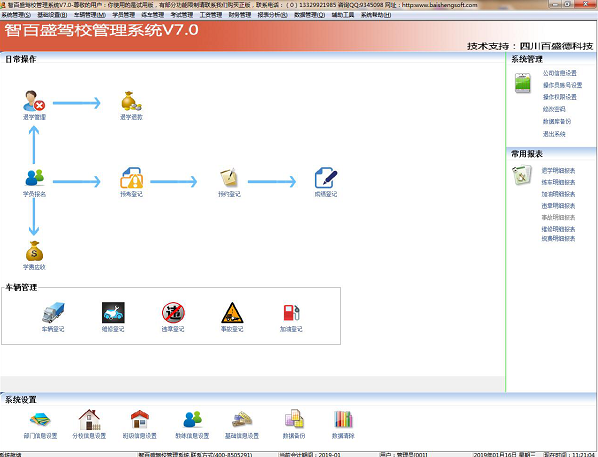Open the 退学管理 (withdrawal management) icon

click(x=34, y=101)
